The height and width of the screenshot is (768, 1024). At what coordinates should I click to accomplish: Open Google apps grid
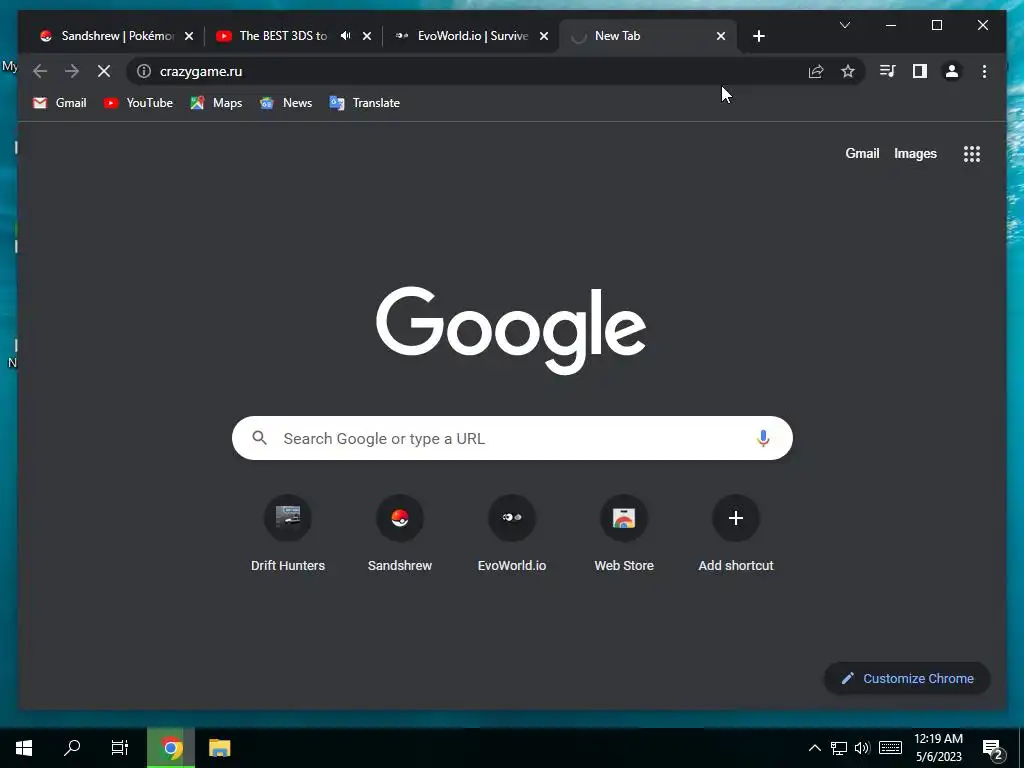point(972,153)
